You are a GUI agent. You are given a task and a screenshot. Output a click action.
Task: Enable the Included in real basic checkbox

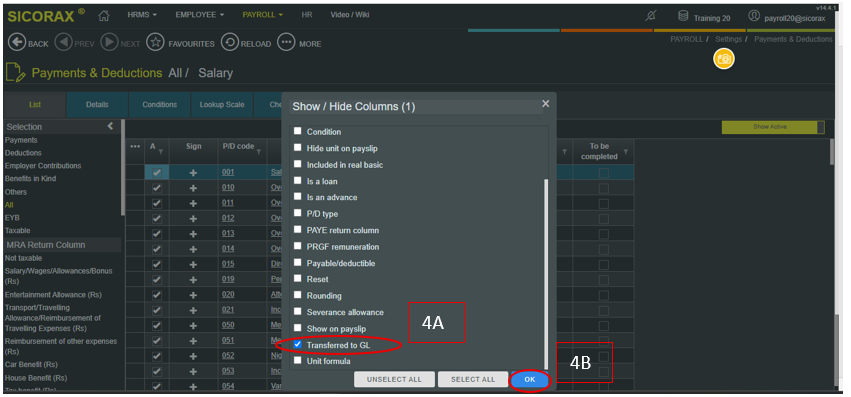[x=297, y=164]
